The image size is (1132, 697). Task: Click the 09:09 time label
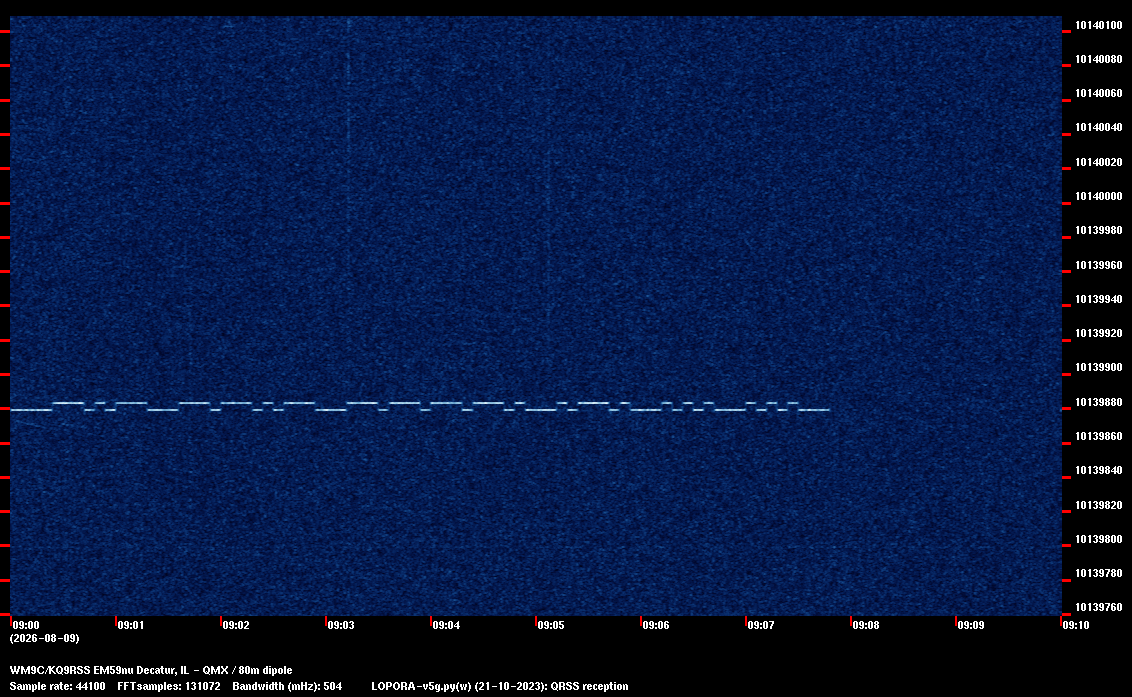[x=970, y=625]
